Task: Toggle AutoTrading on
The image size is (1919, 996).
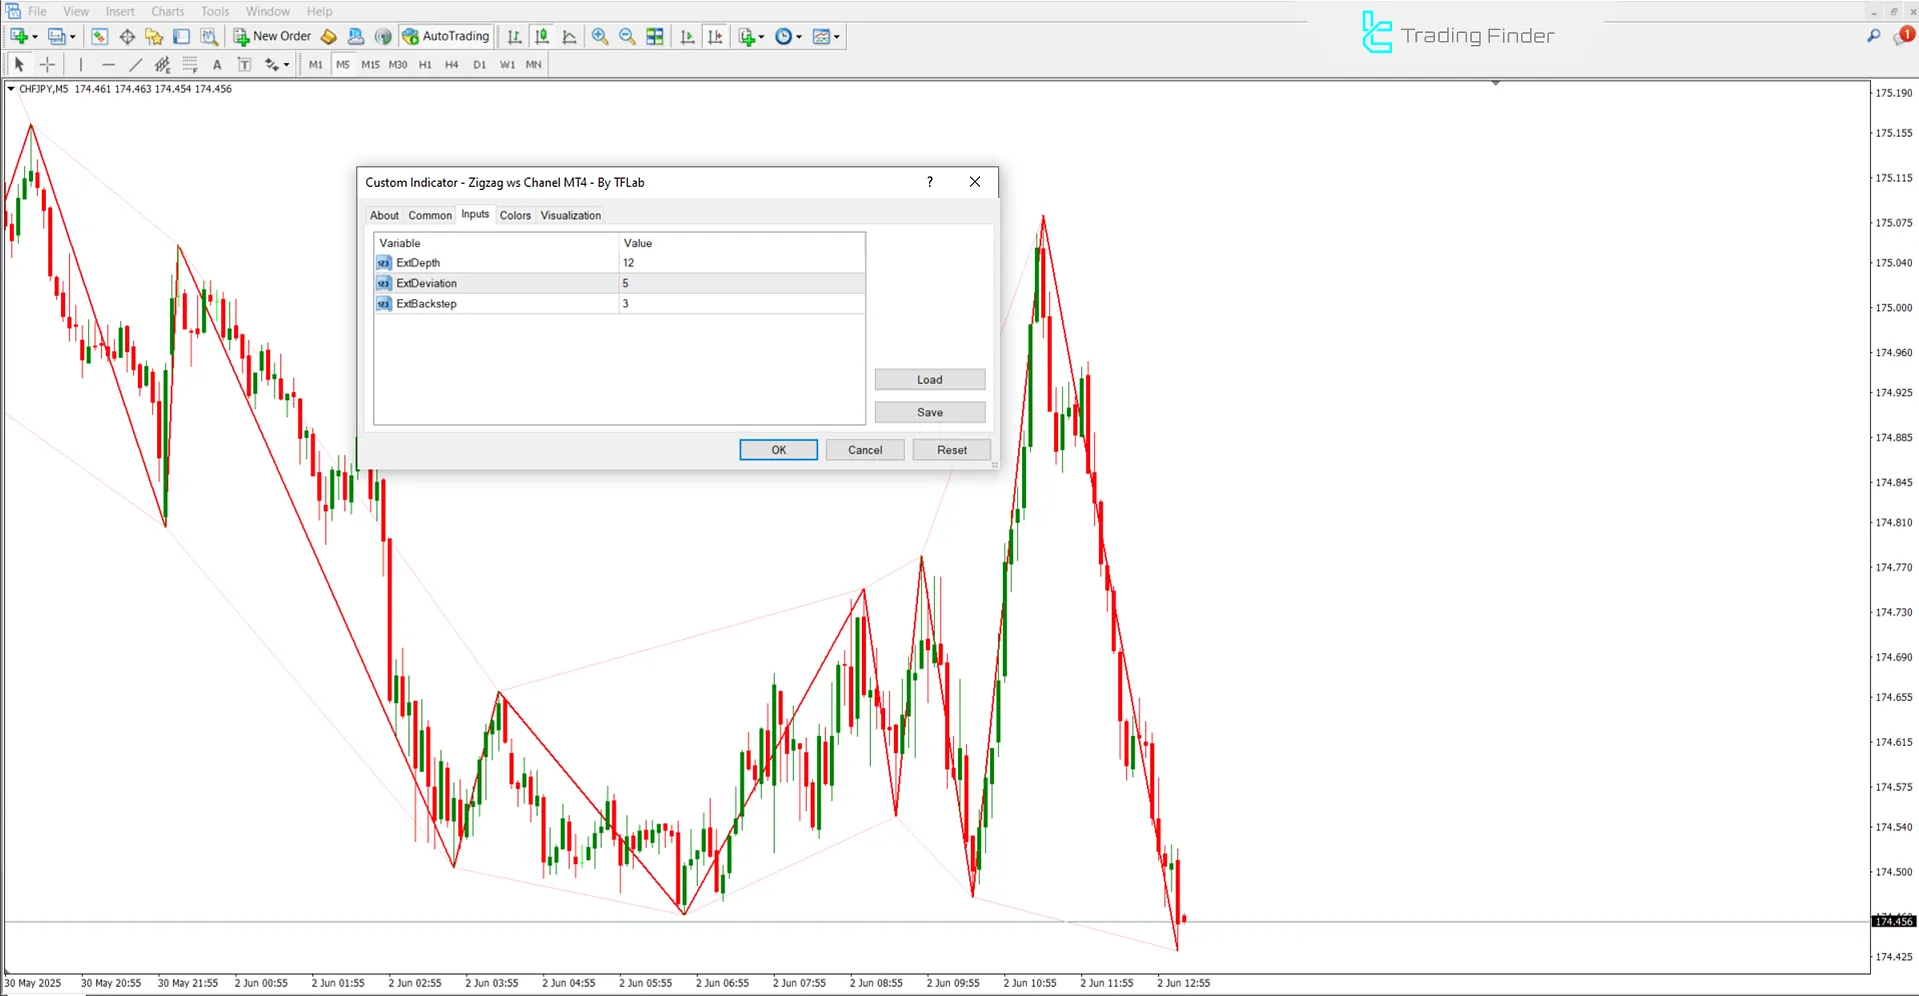Action: pos(446,36)
